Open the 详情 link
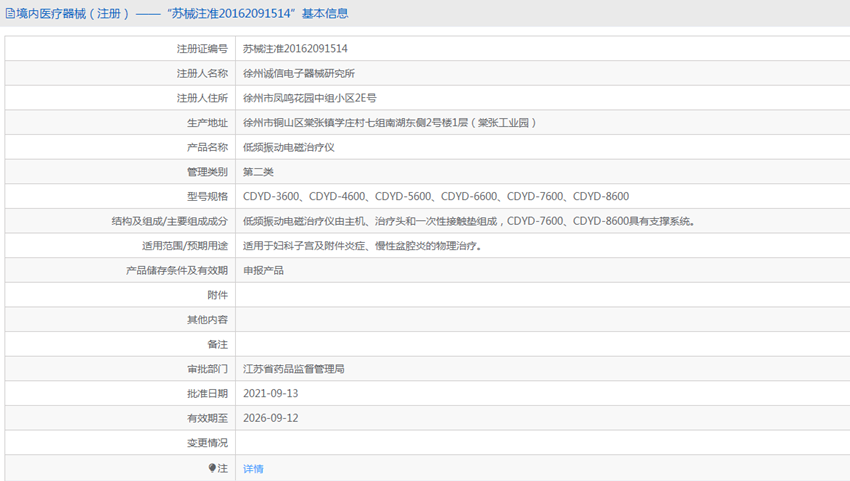The height and width of the screenshot is (481, 850). point(253,469)
